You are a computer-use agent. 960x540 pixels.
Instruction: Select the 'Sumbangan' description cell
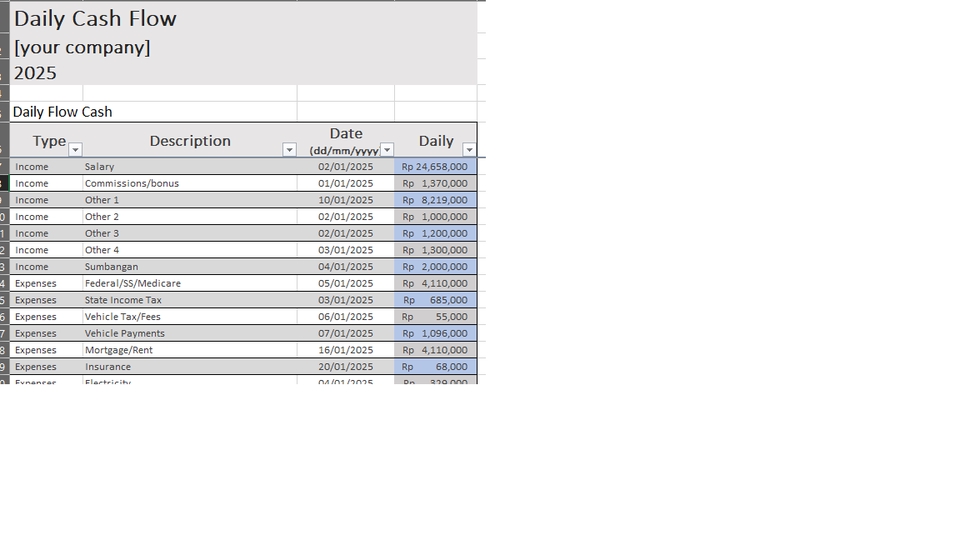[x=190, y=266]
